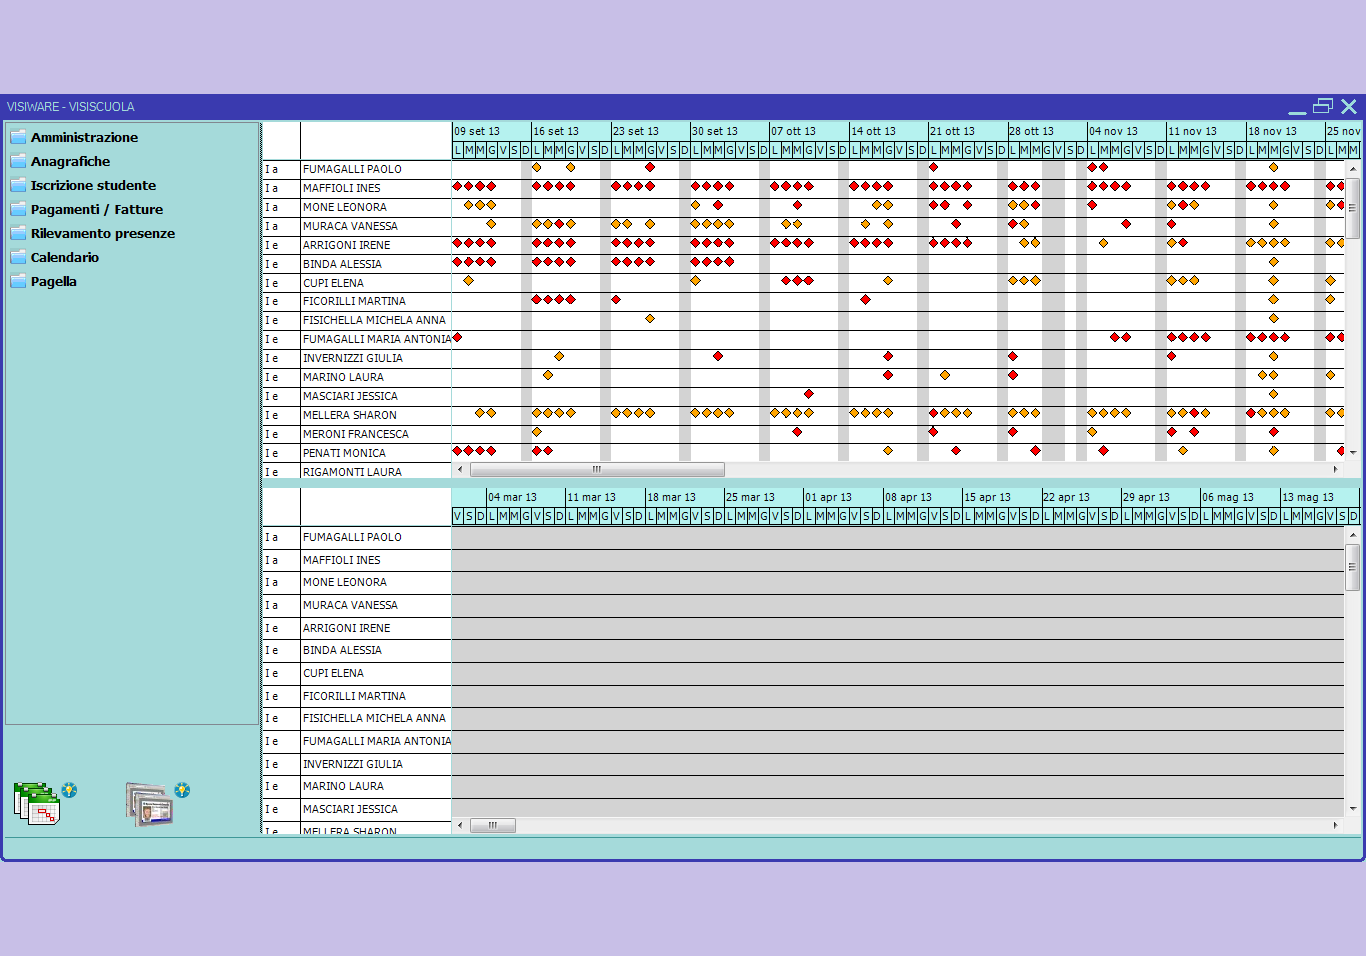
Task: Click MARINO LAURA's orange diamond in the 16 set week
Action: 548,375
